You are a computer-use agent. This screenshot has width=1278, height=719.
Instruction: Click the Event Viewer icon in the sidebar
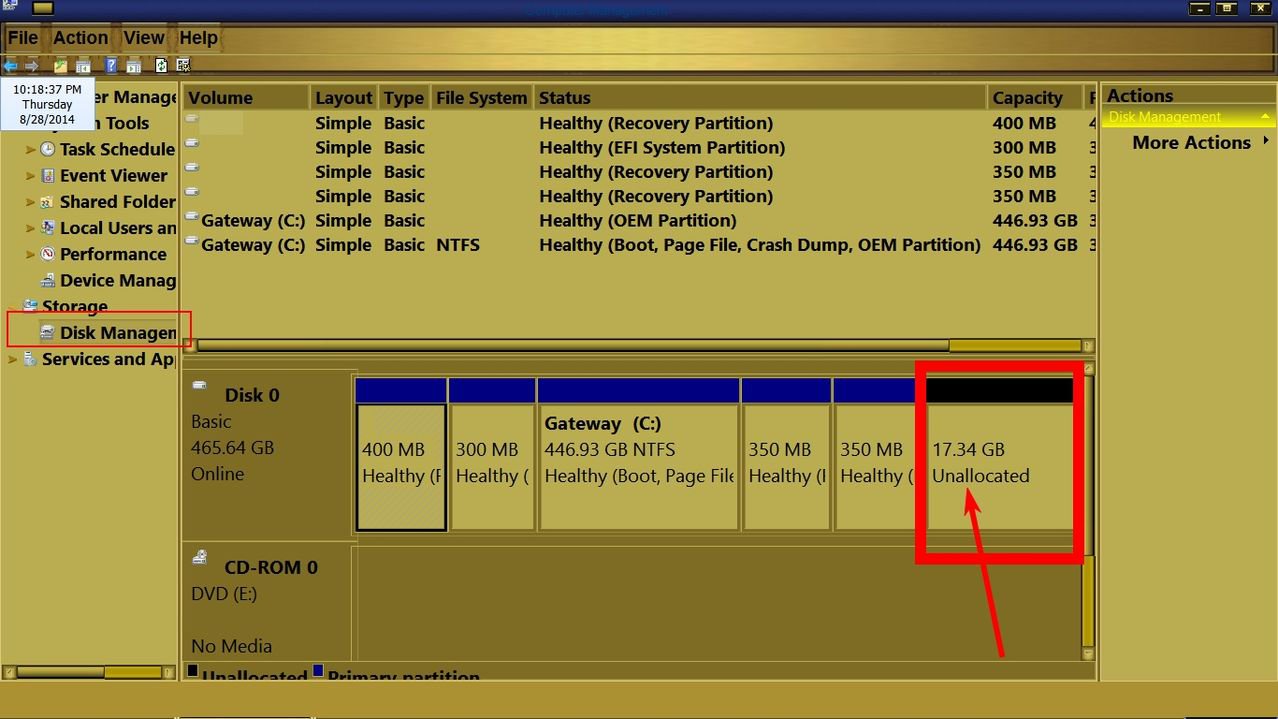coord(47,175)
